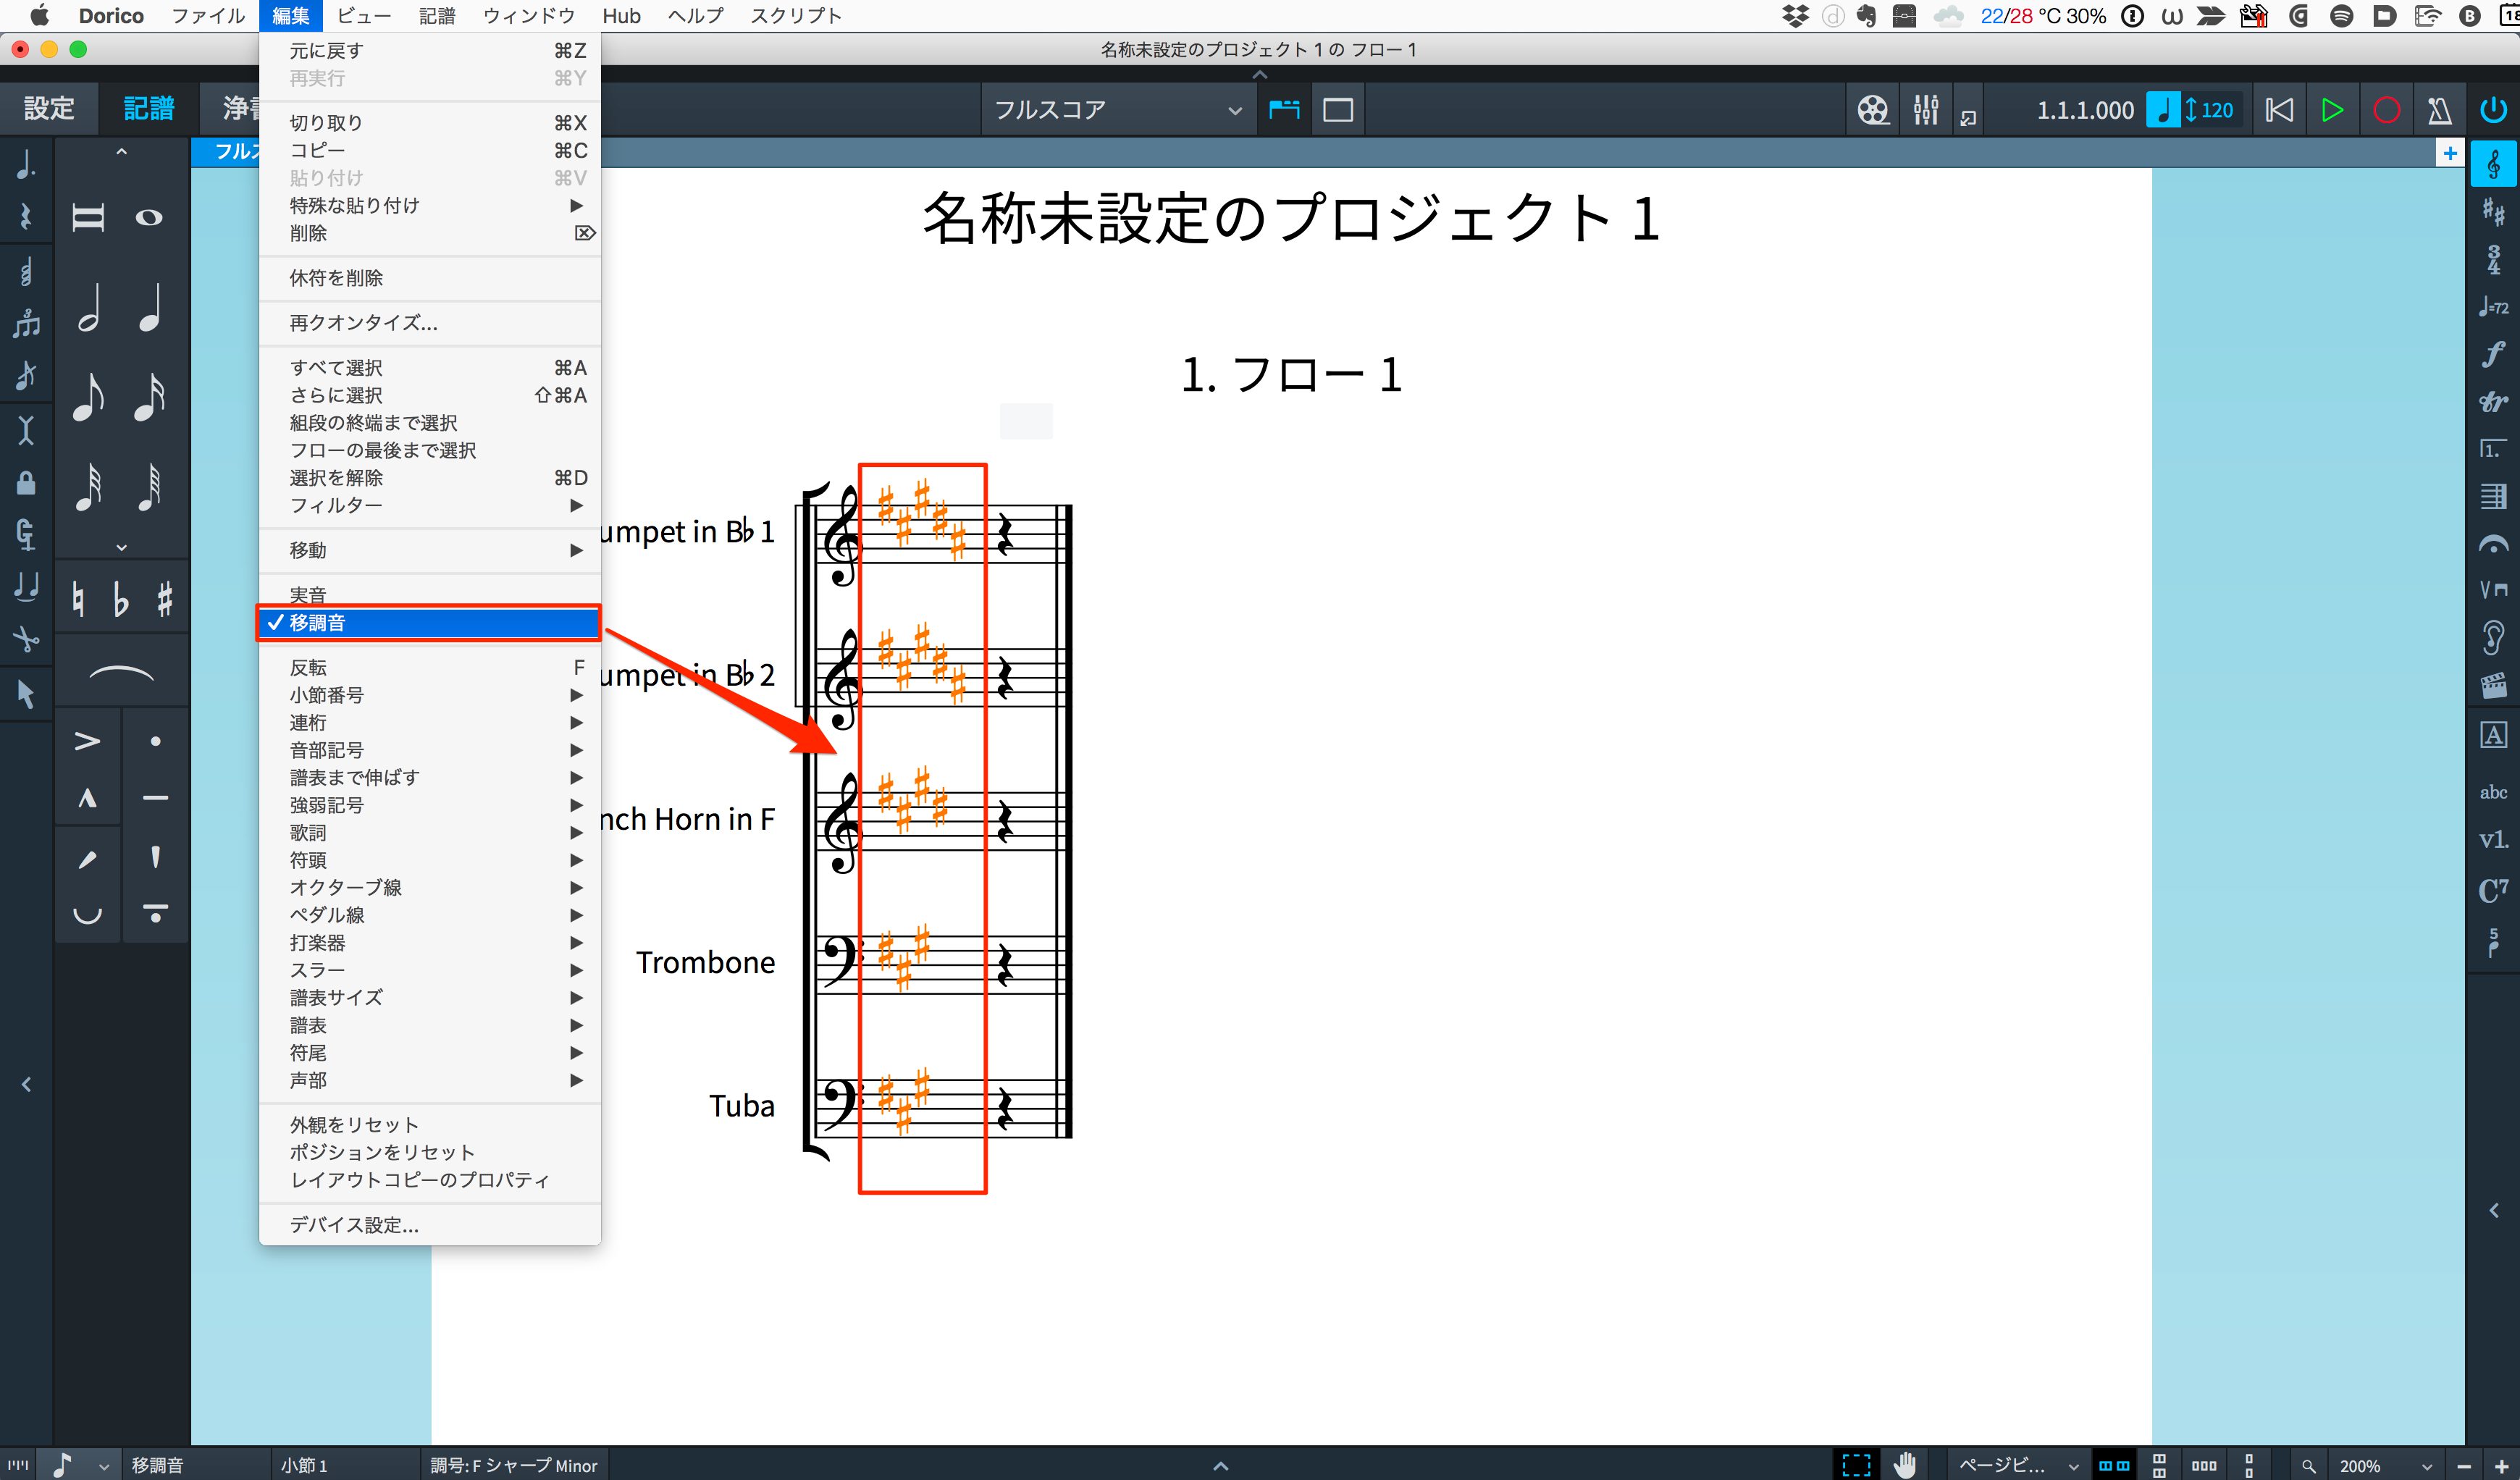
Task: Open the ornaments trill panel
Action: click(x=2493, y=402)
